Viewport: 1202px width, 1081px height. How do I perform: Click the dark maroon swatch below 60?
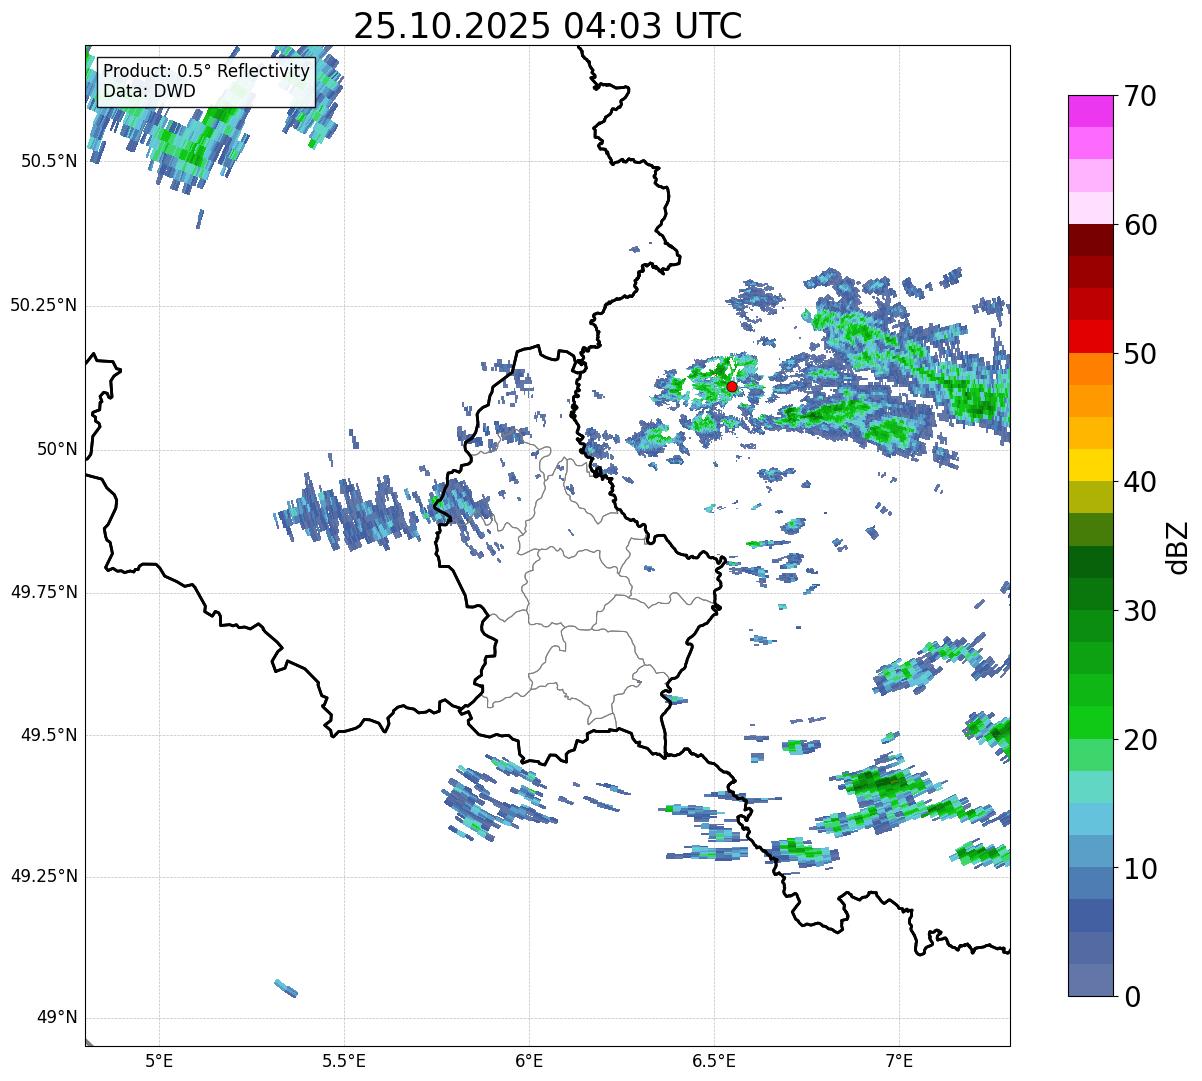click(1091, 240)
